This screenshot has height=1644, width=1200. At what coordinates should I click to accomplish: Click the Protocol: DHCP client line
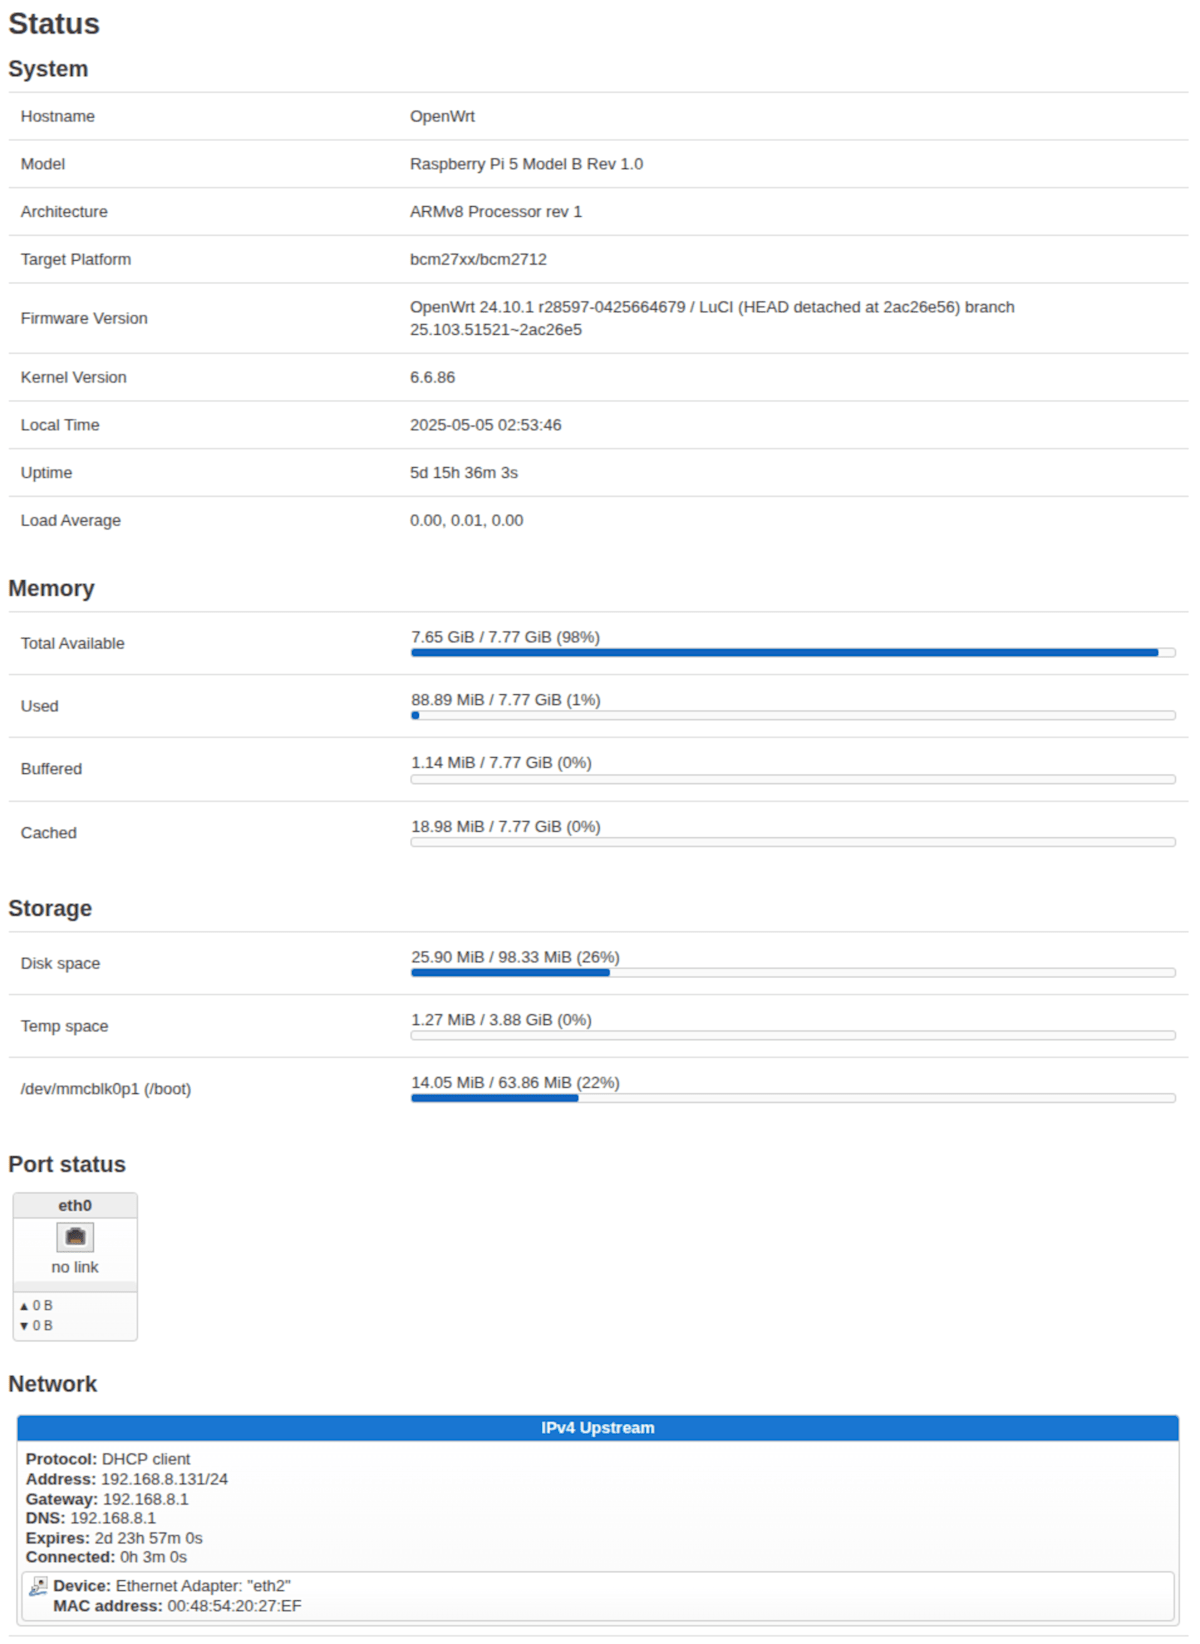(x=108, y=1460)
